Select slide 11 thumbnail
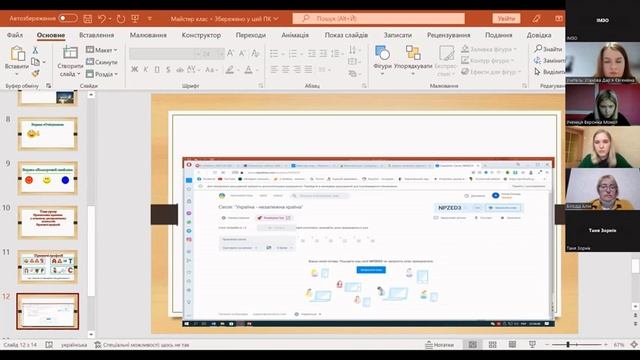640x360 pixels. (x=48, y=267)
